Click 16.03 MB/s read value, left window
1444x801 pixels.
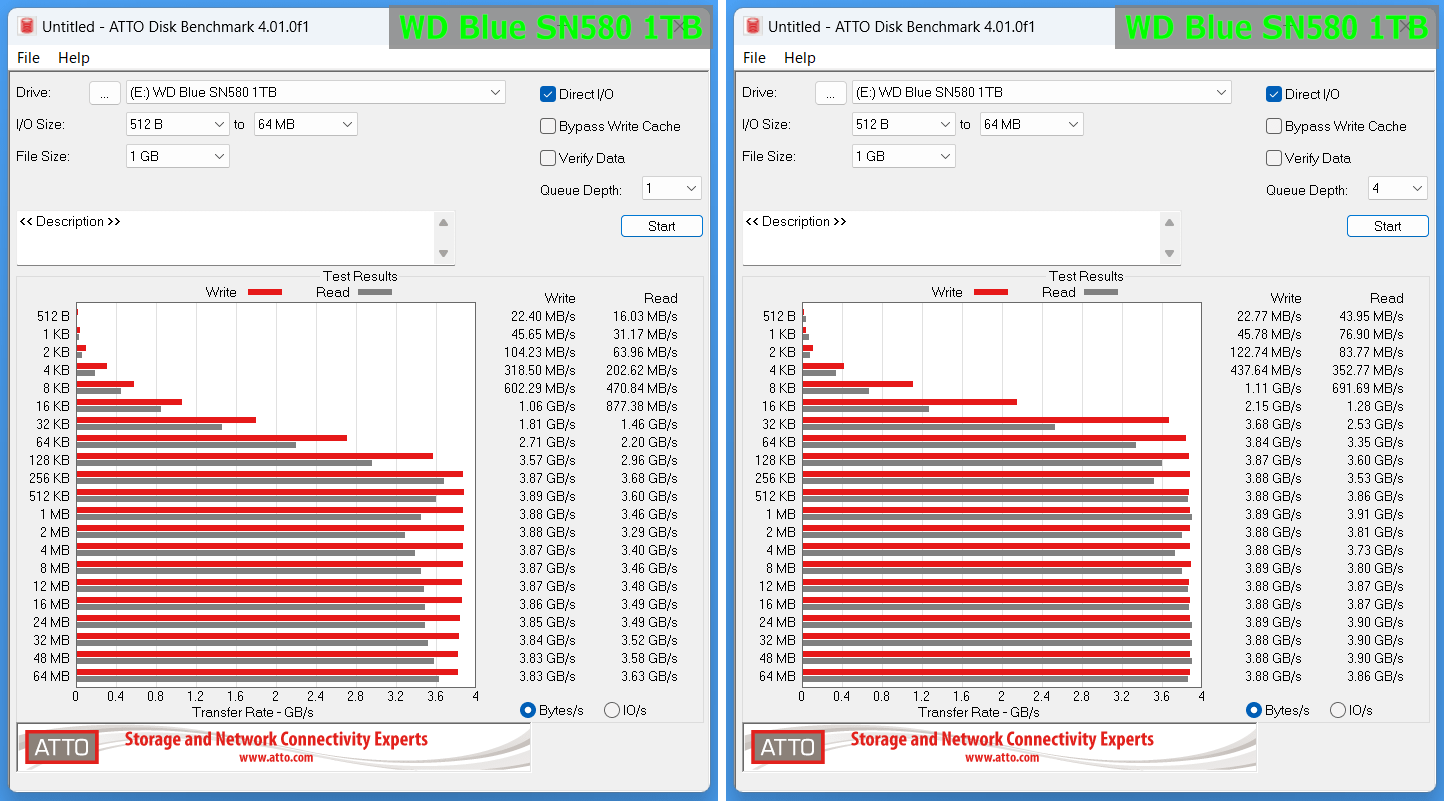pos(645,316)
